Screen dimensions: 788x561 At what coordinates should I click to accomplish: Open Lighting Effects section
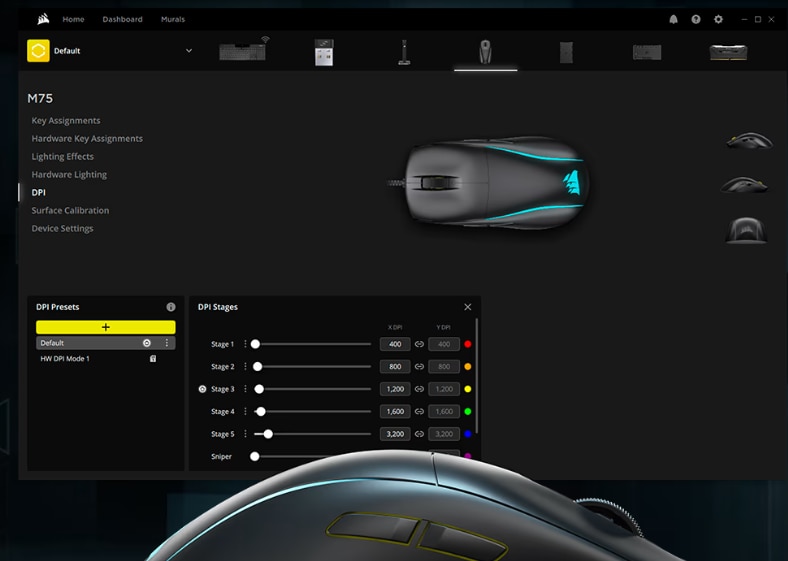tap(62, 156)
